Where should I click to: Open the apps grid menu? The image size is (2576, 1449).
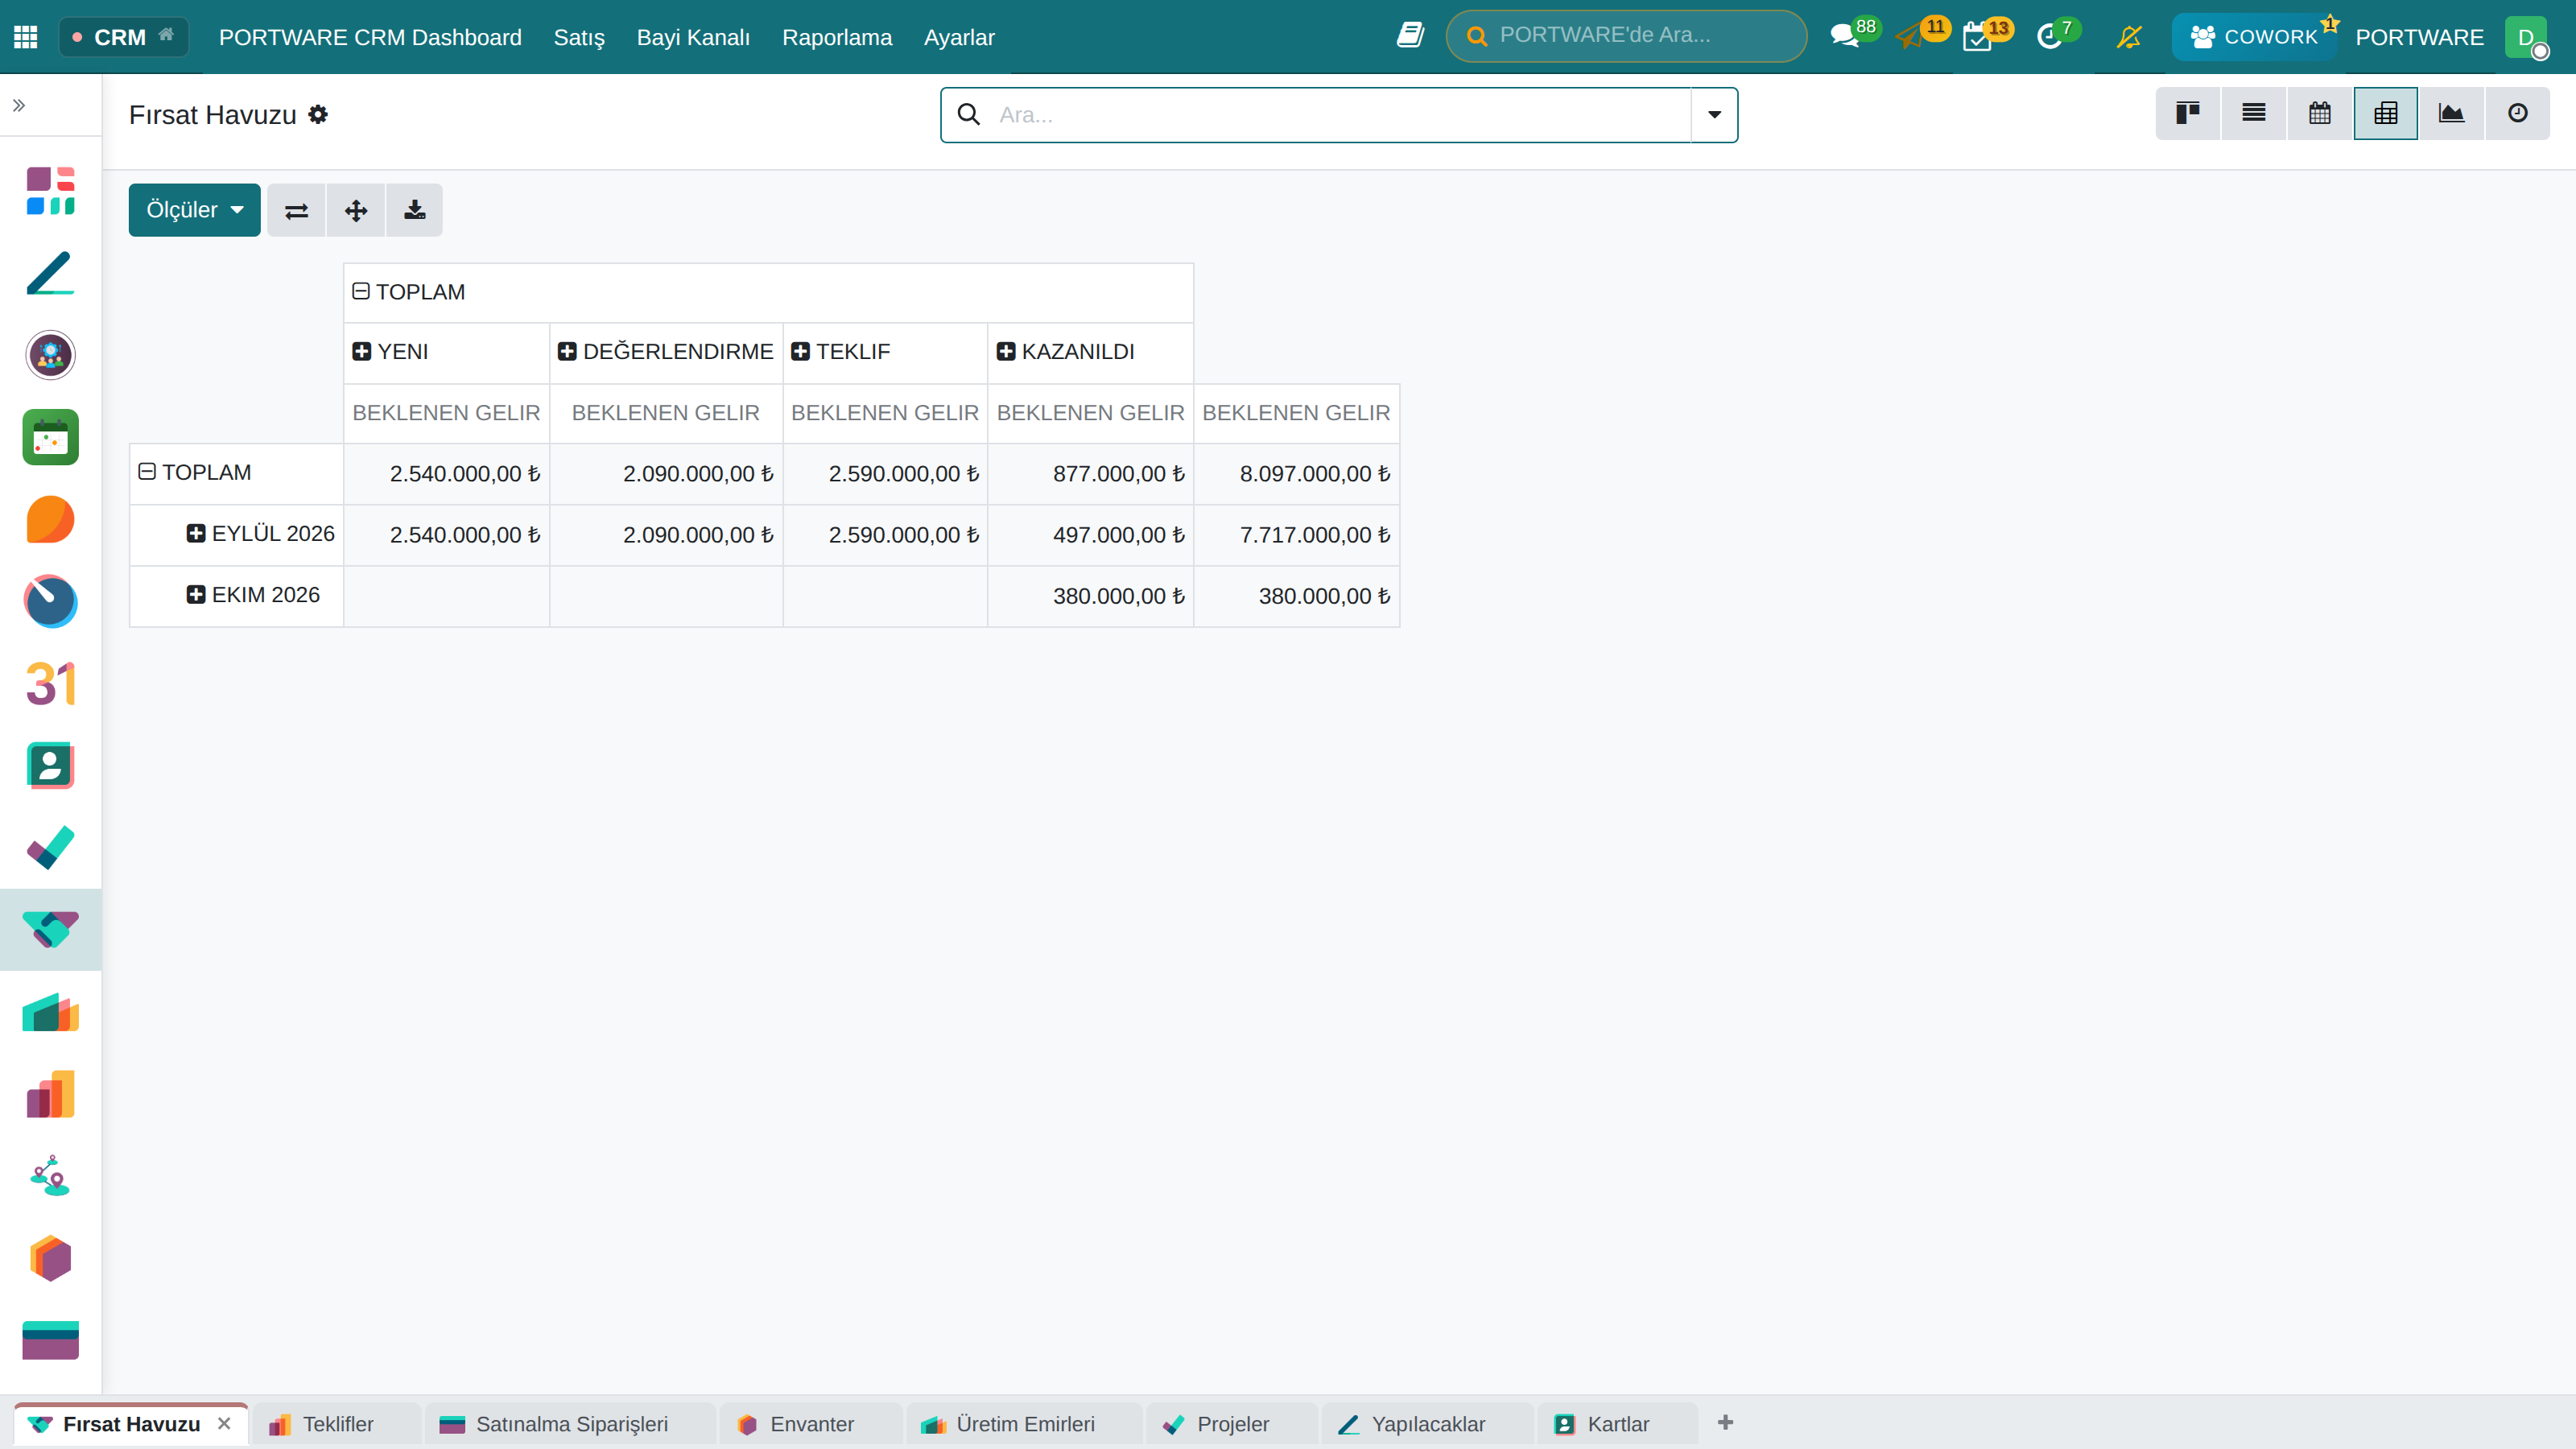[x=25, y=37]
